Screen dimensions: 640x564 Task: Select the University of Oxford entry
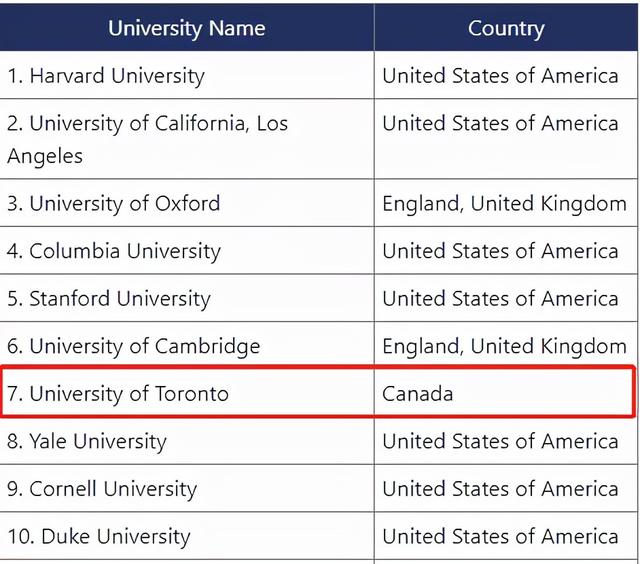(x=114, y=204)
